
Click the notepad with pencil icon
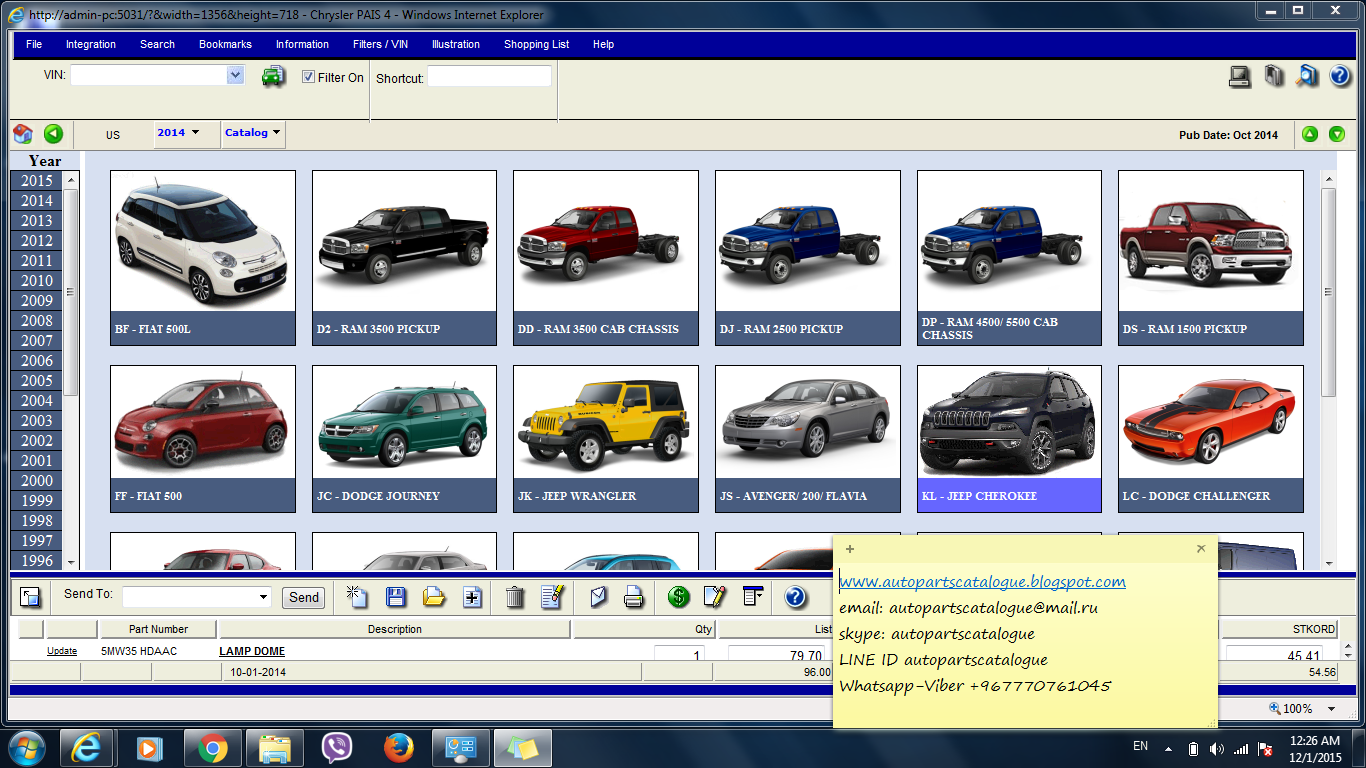[715, 597]
